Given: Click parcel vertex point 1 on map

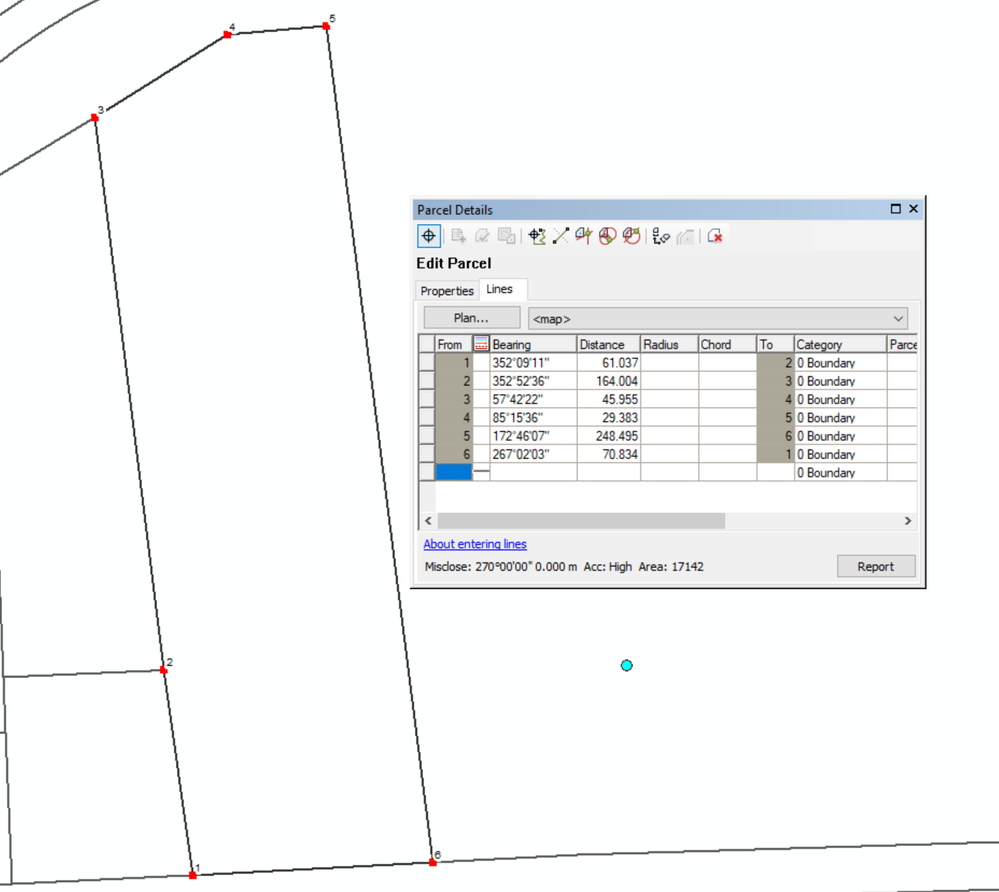Looking at the screenshot, I should (x=193, y=875).
